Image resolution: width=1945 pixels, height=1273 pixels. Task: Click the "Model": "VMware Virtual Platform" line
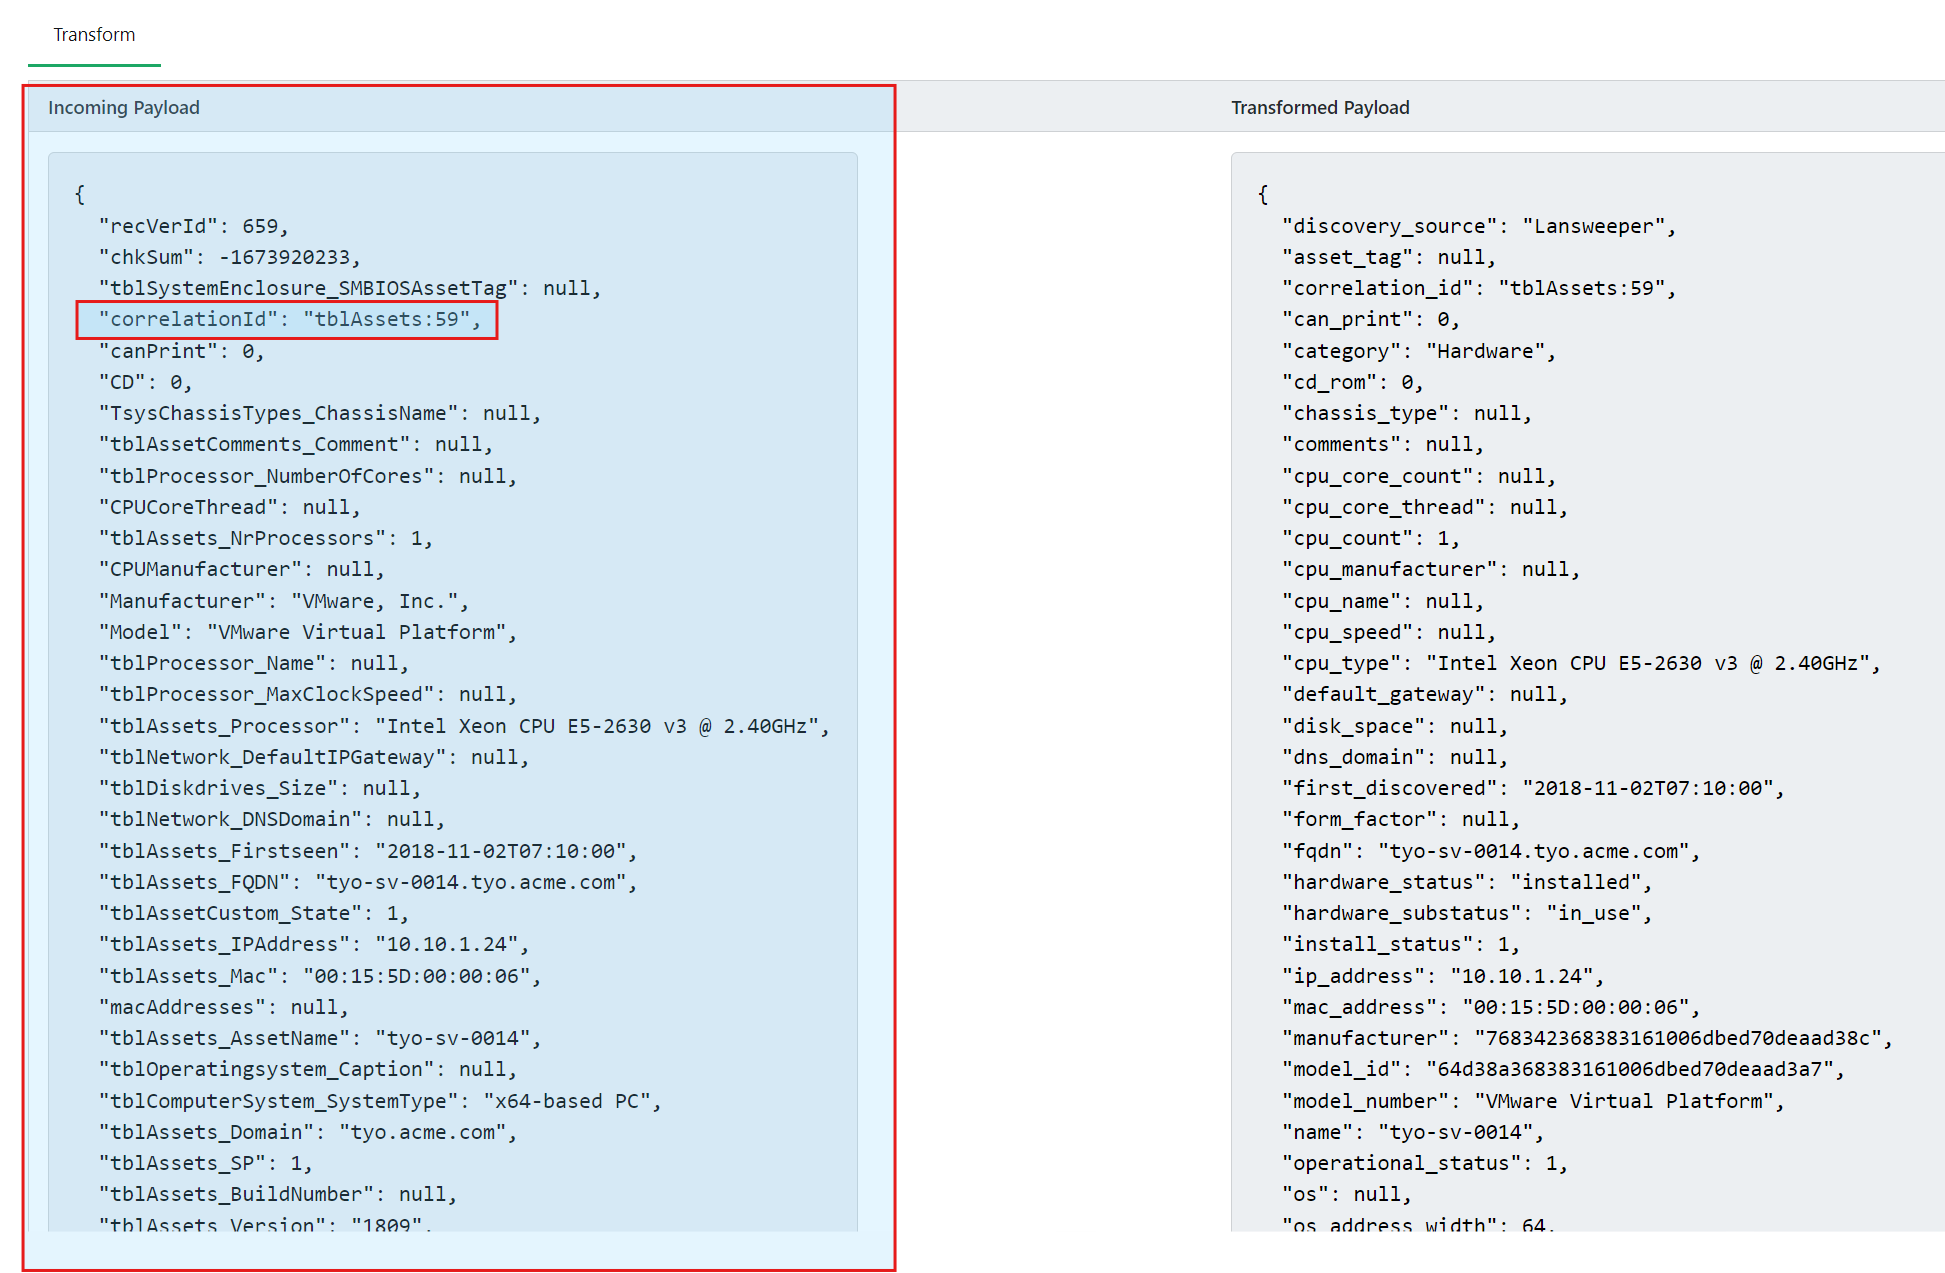(308, 632)
